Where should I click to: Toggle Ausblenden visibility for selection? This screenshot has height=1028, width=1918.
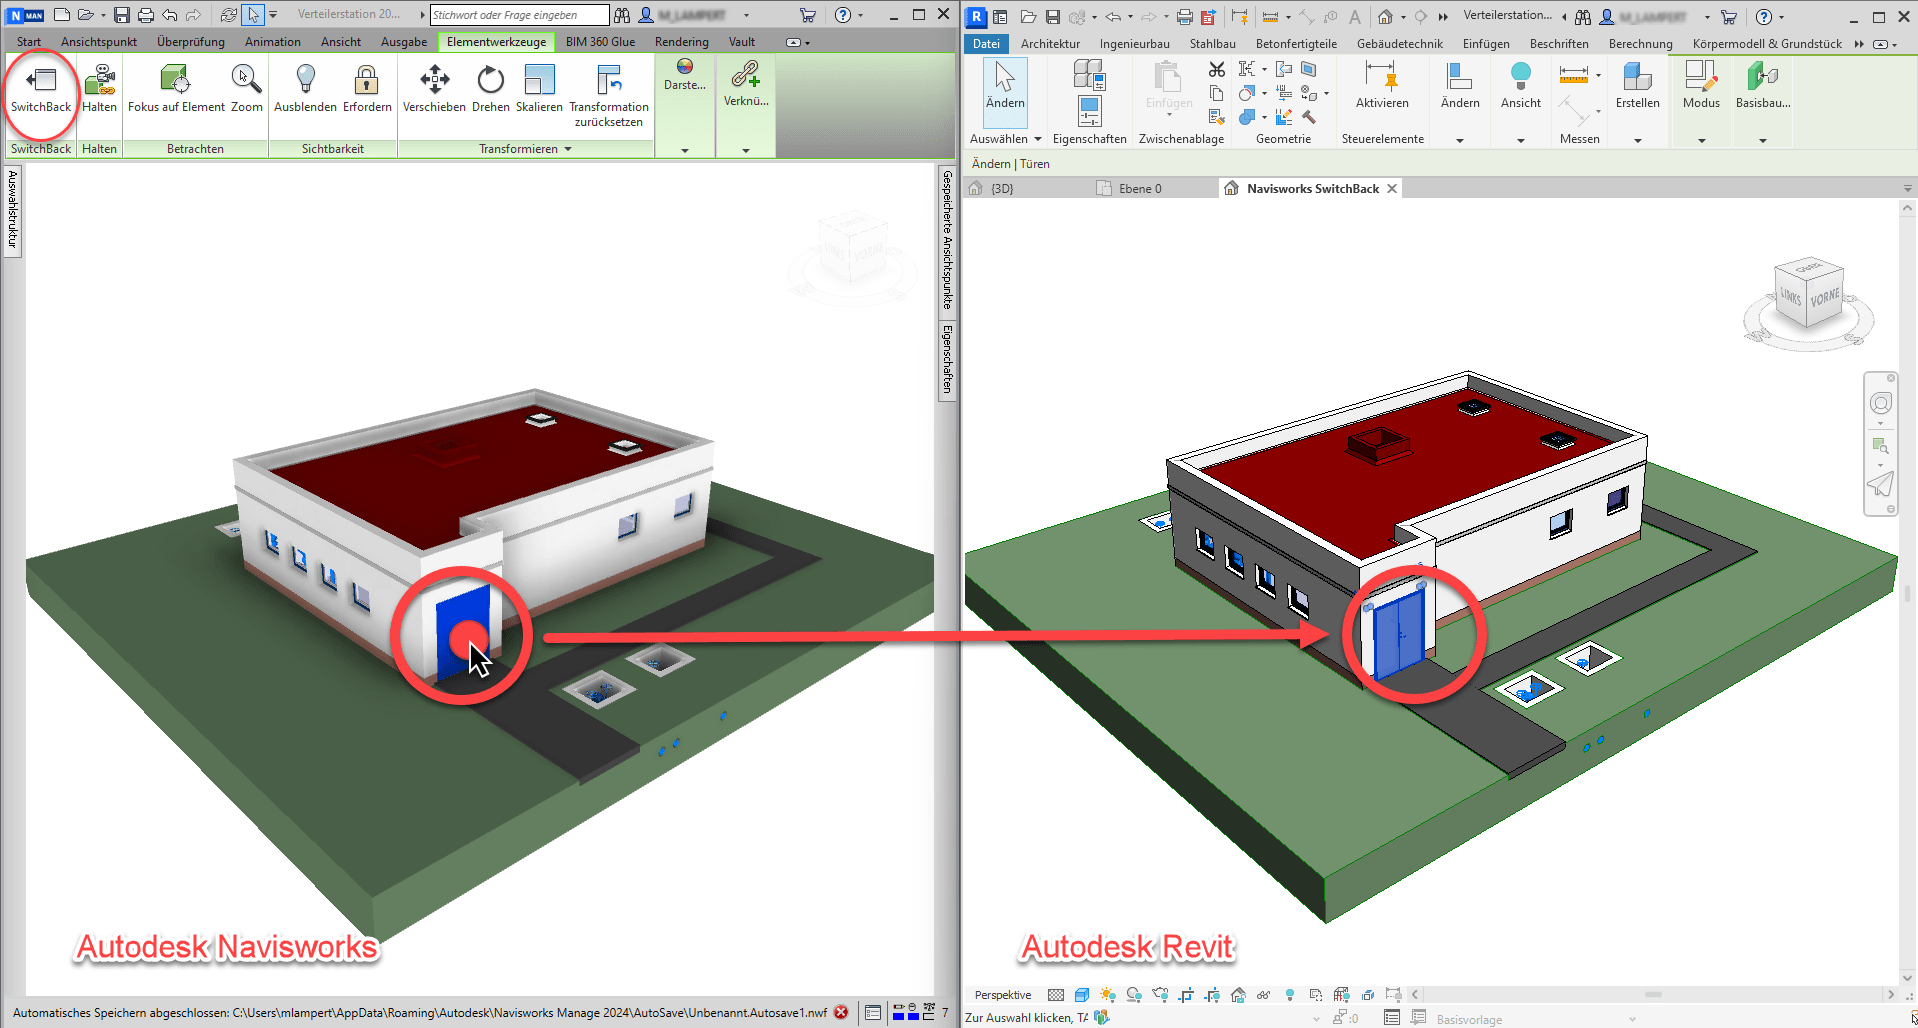(305, 81)
